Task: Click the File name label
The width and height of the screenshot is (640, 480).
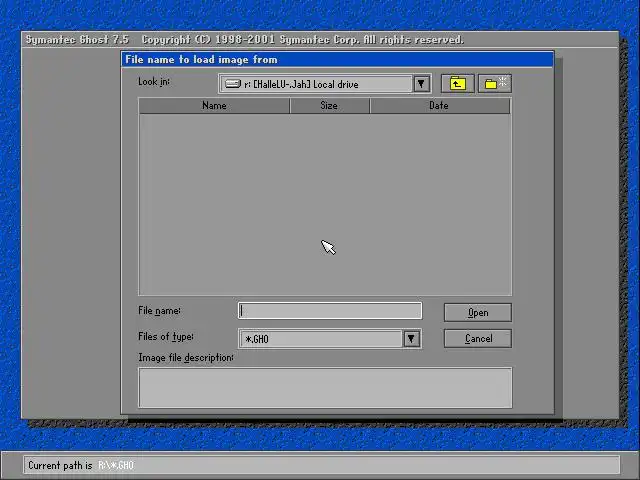Action: coord(160,311)
